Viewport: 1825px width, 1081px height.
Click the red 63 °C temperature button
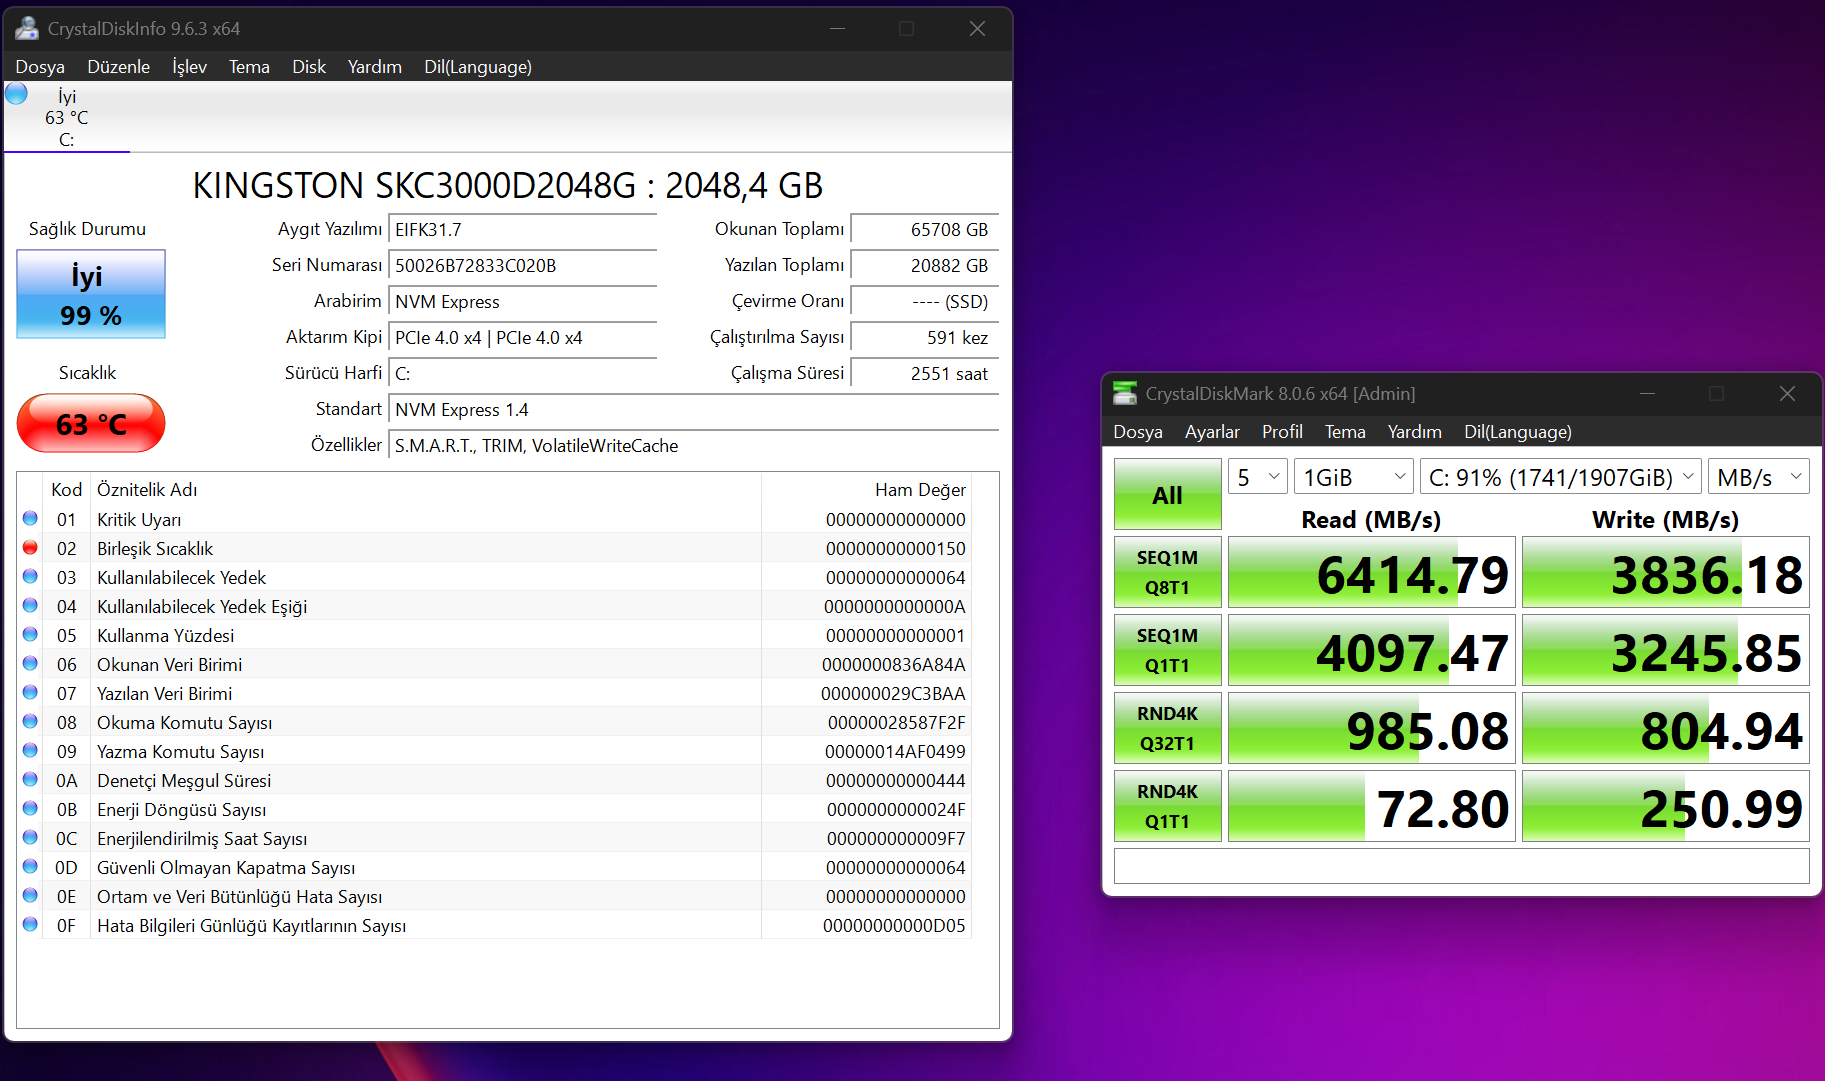(91, 423)
